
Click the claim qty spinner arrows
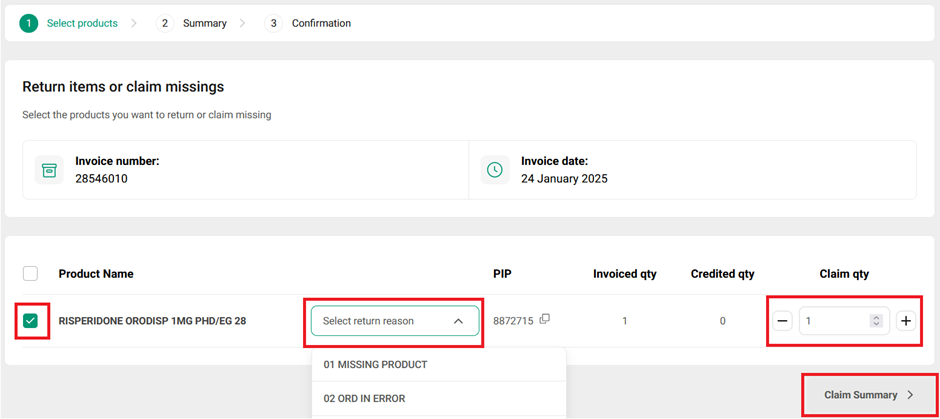click(876, 321)
